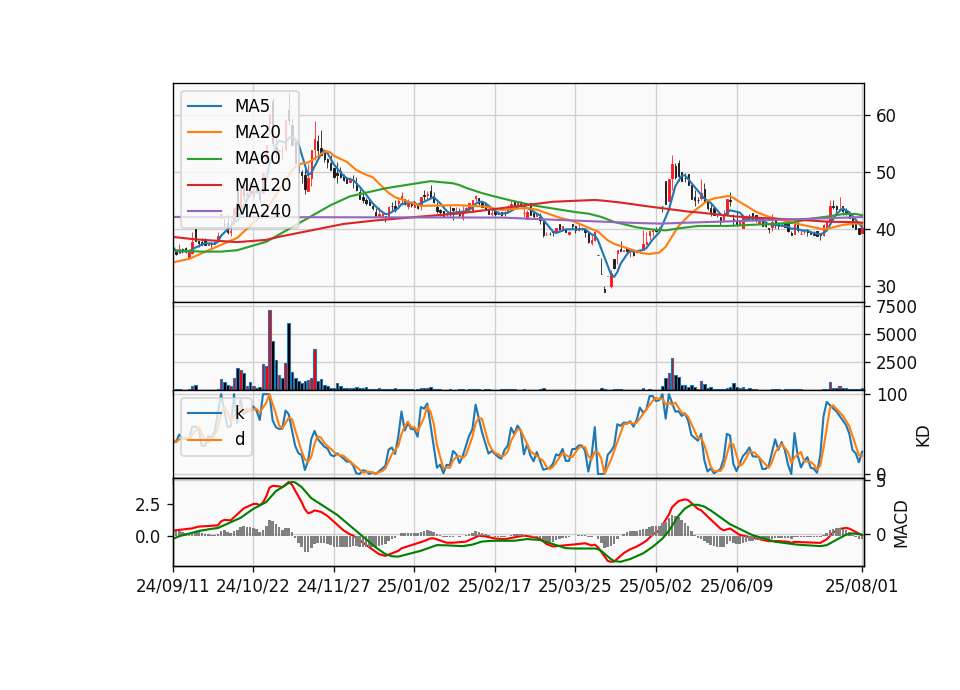Image resolution: width=960 pixels, height=690 pixels.
Task: Click the KD axis value 100
Action: (x=891, y=395)
